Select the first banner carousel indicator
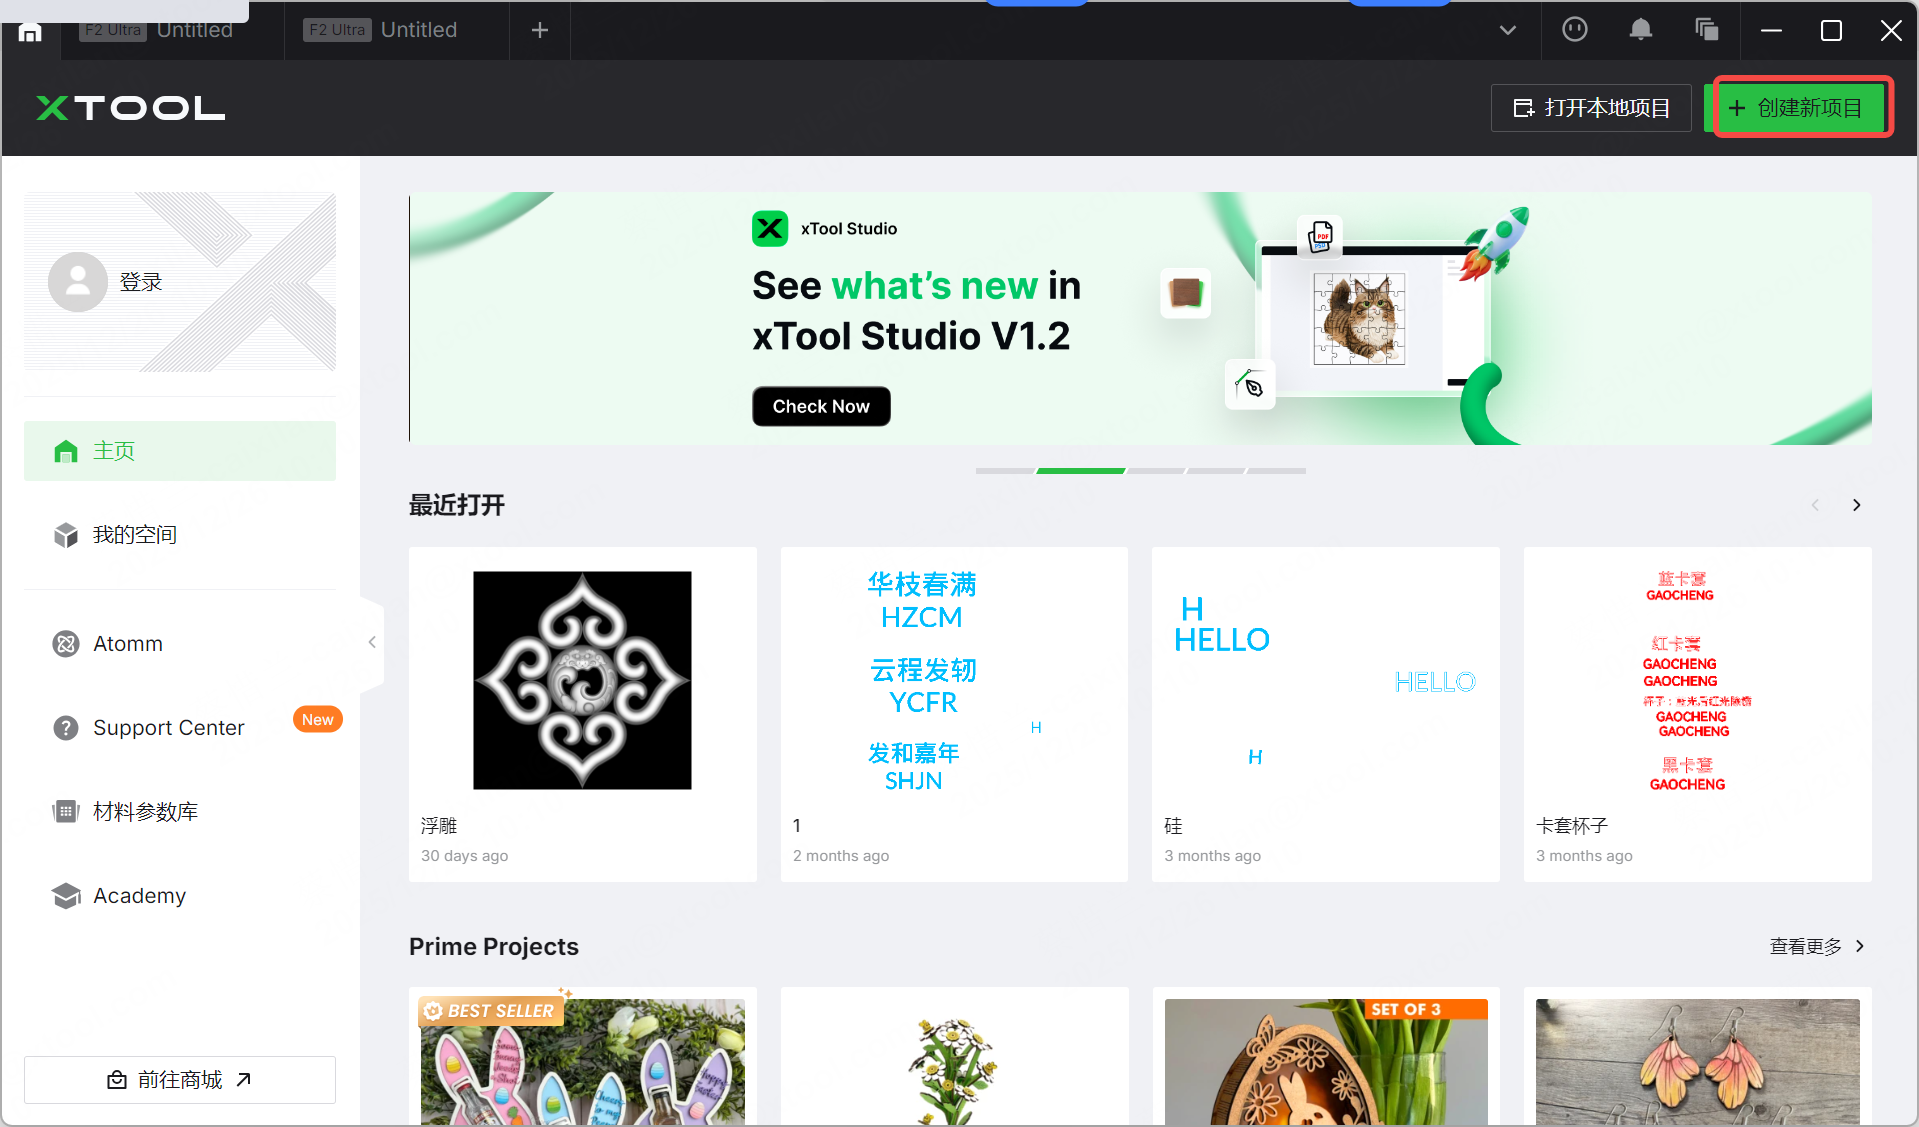The height and width of the screenshot is (1127, 1919). click(x=1004, y=470)
